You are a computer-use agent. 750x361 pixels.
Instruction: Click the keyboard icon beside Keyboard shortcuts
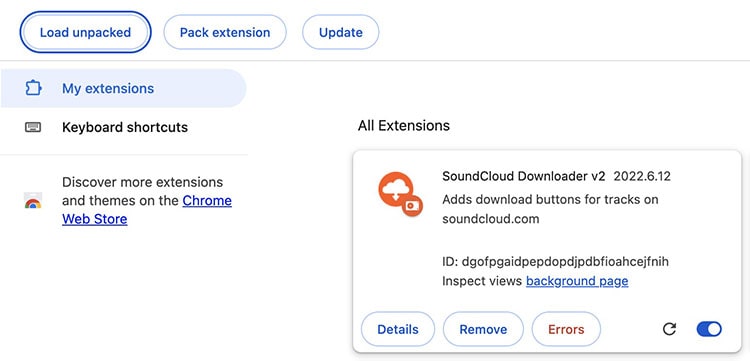(x=33, y=127)
